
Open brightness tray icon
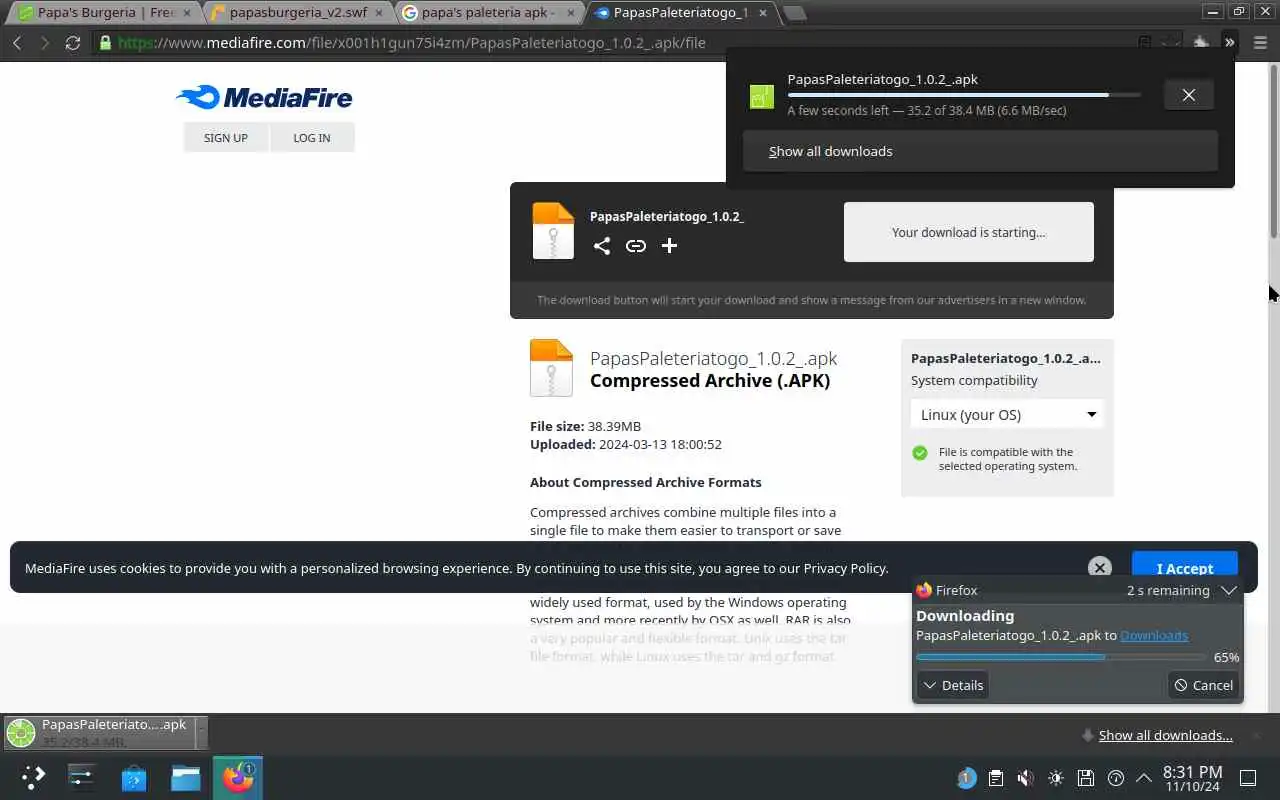click(x=1056, y=778)
